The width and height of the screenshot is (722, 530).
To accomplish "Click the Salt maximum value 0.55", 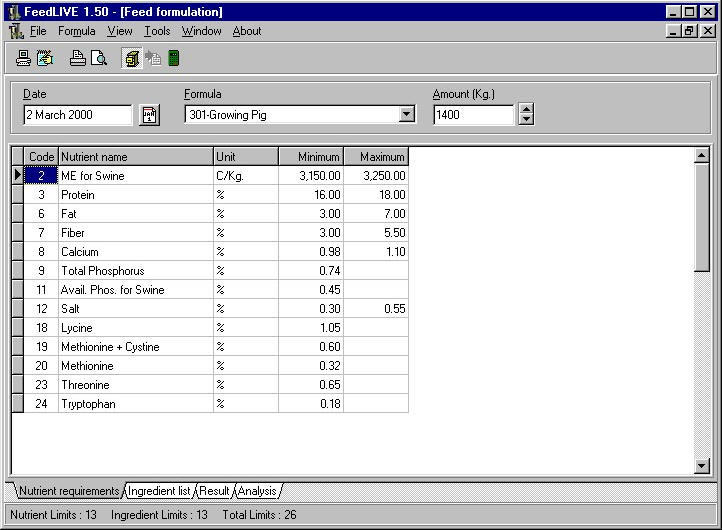I will [x=376, y=309].
